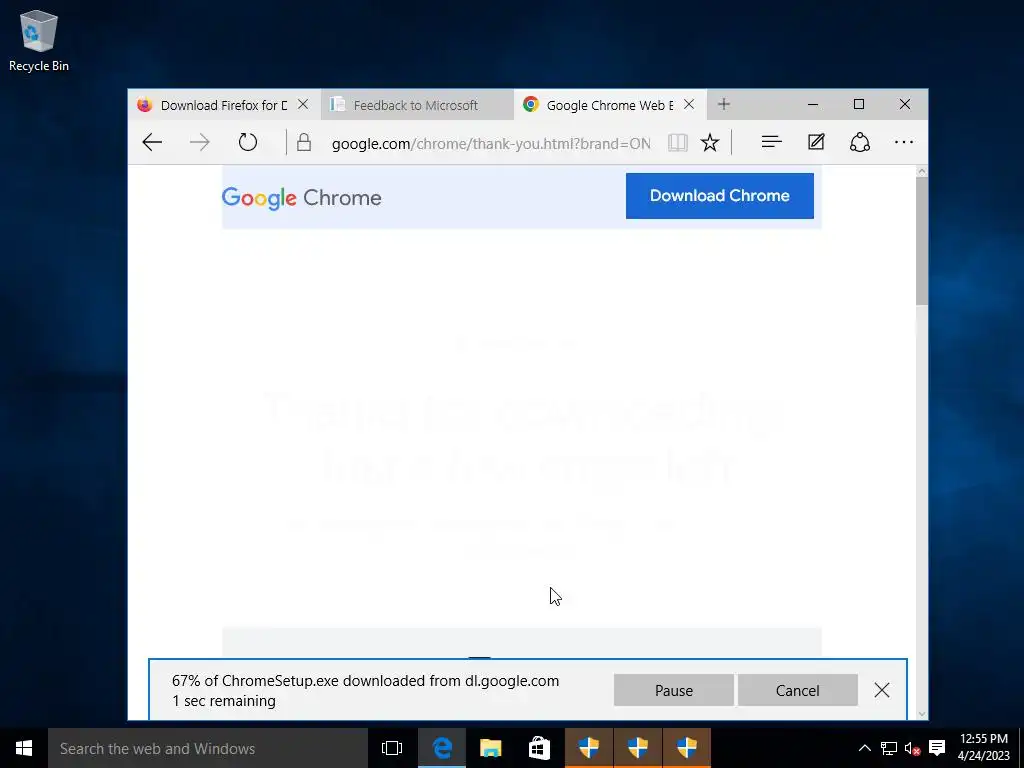This screenshot has height=768, width=1024.
Task: Click the '1 sec remaining' status text
Action: 224,701
